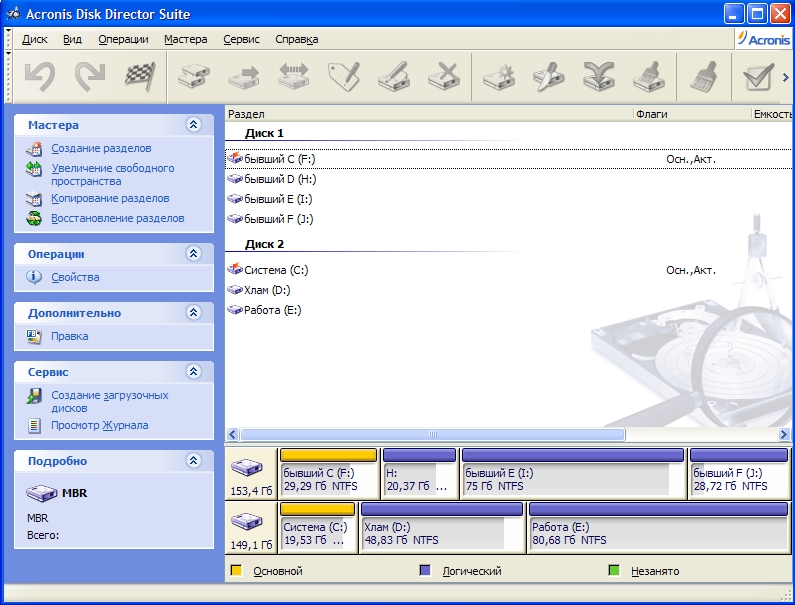
Task: Click the Свойства info icon
Action: tap(34, 277)
